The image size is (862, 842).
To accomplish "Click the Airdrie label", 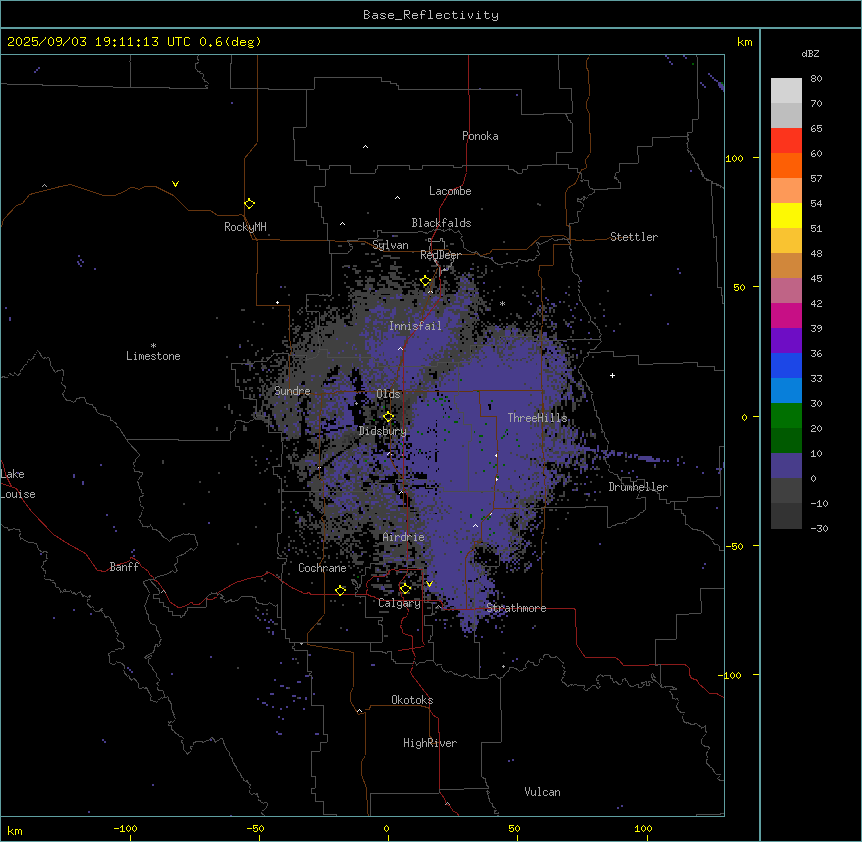I will tap(404, 537).
